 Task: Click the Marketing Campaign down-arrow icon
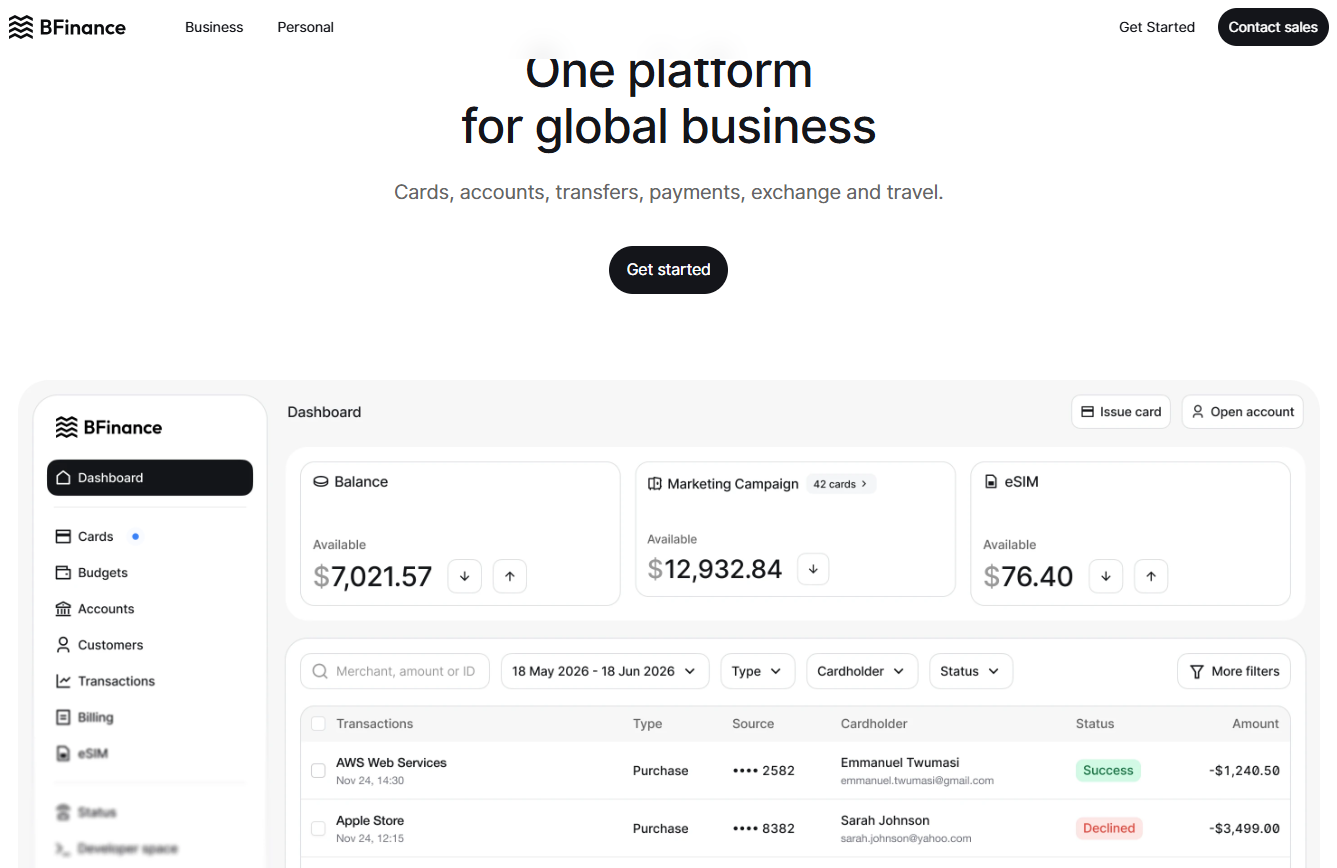tap(813, 569)
